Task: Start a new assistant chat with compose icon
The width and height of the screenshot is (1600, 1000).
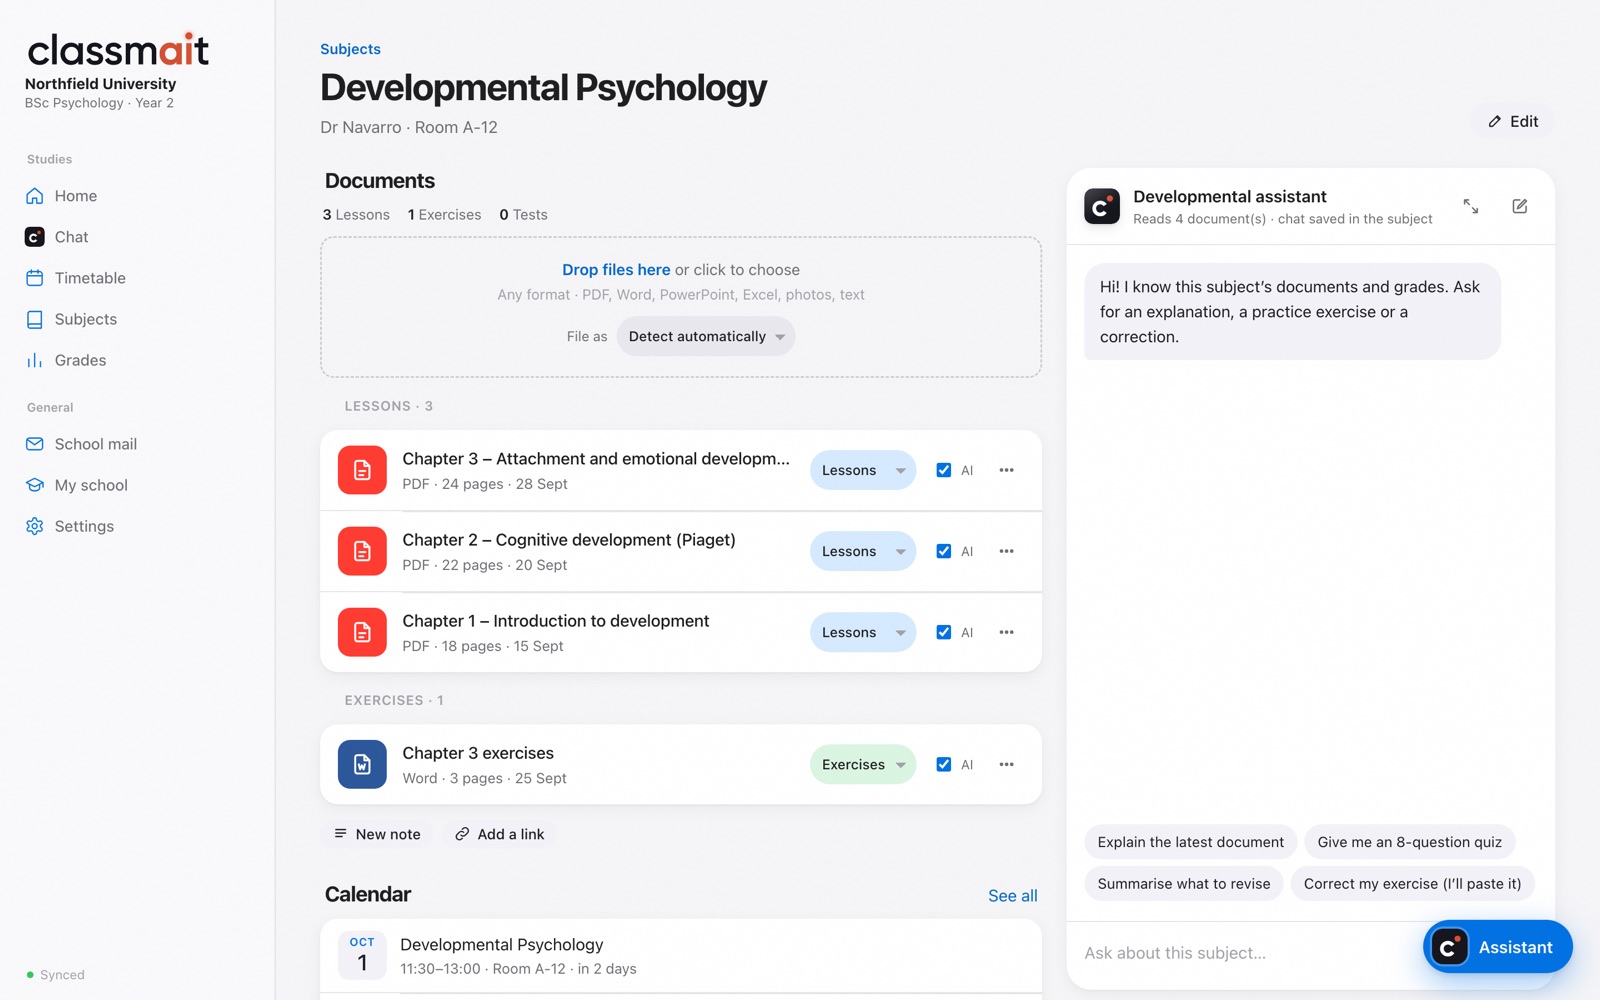Action: click(1520, 206)
